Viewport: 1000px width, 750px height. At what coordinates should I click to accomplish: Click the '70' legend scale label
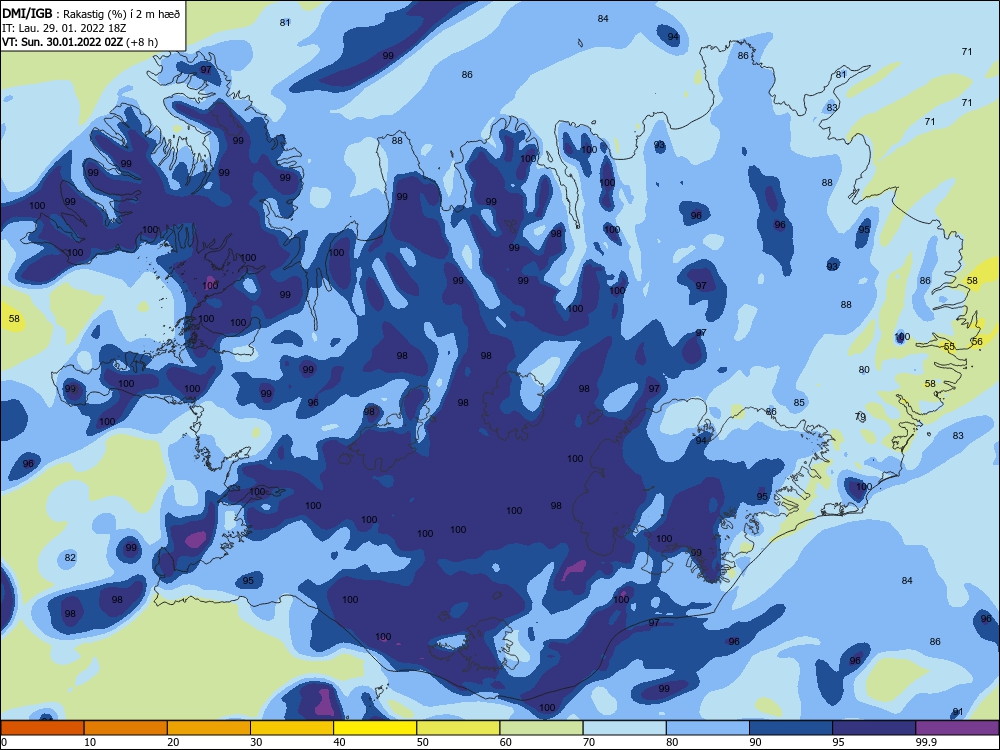point(589,742)
